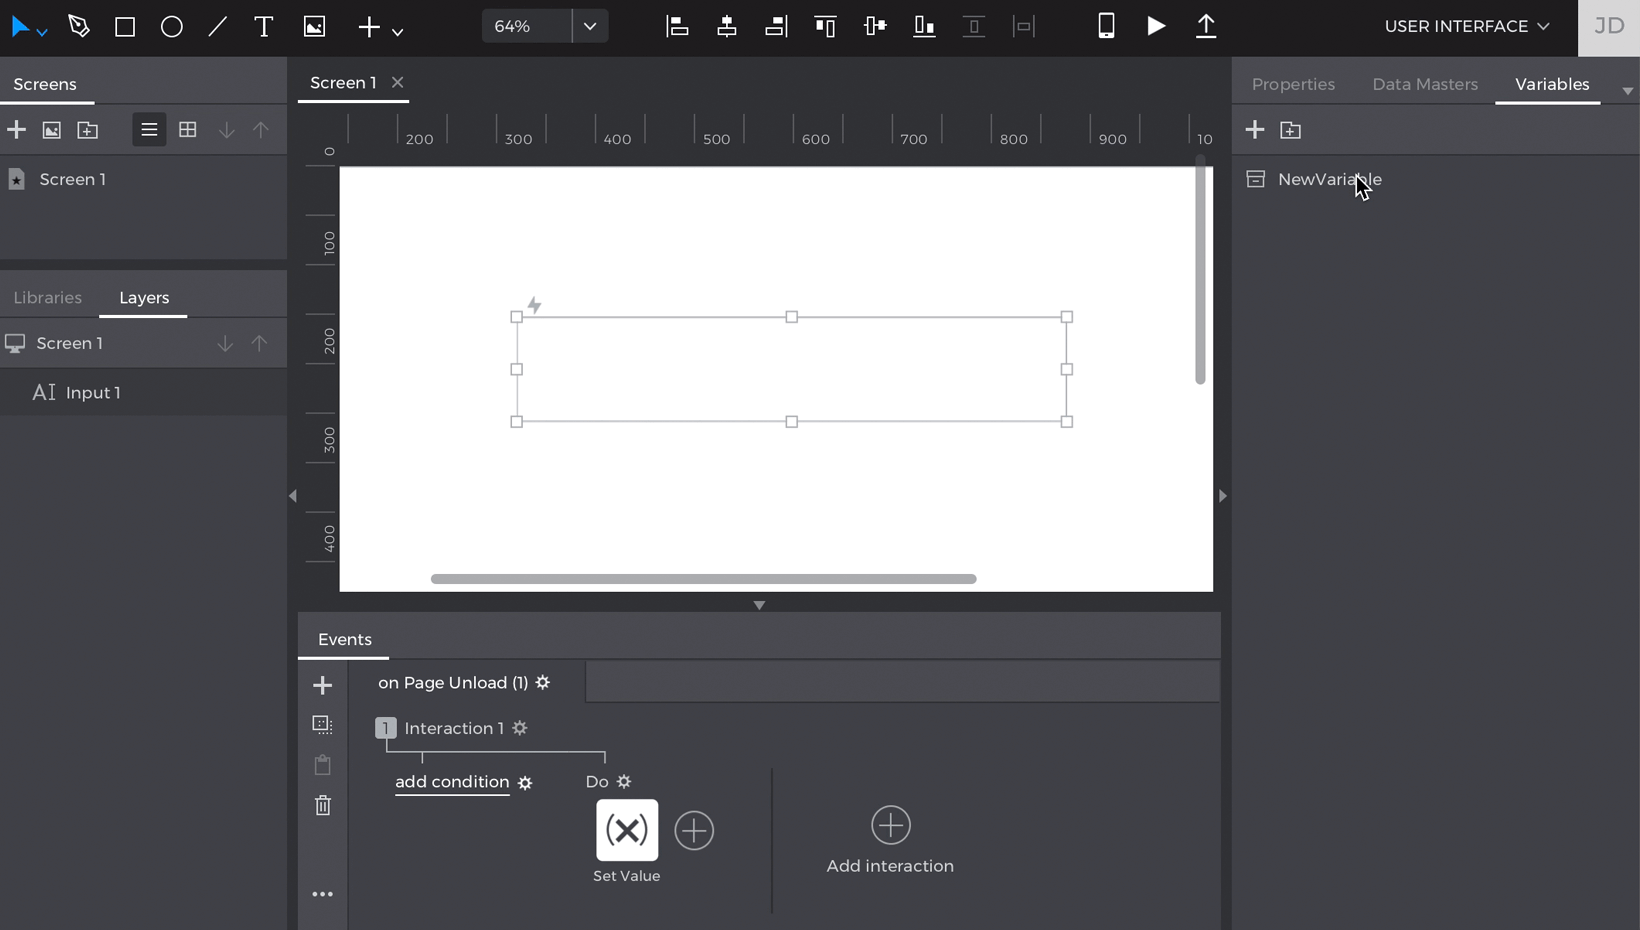Select the Ellipse shape tool
The image size is (1640, 930).
(172, 26)
